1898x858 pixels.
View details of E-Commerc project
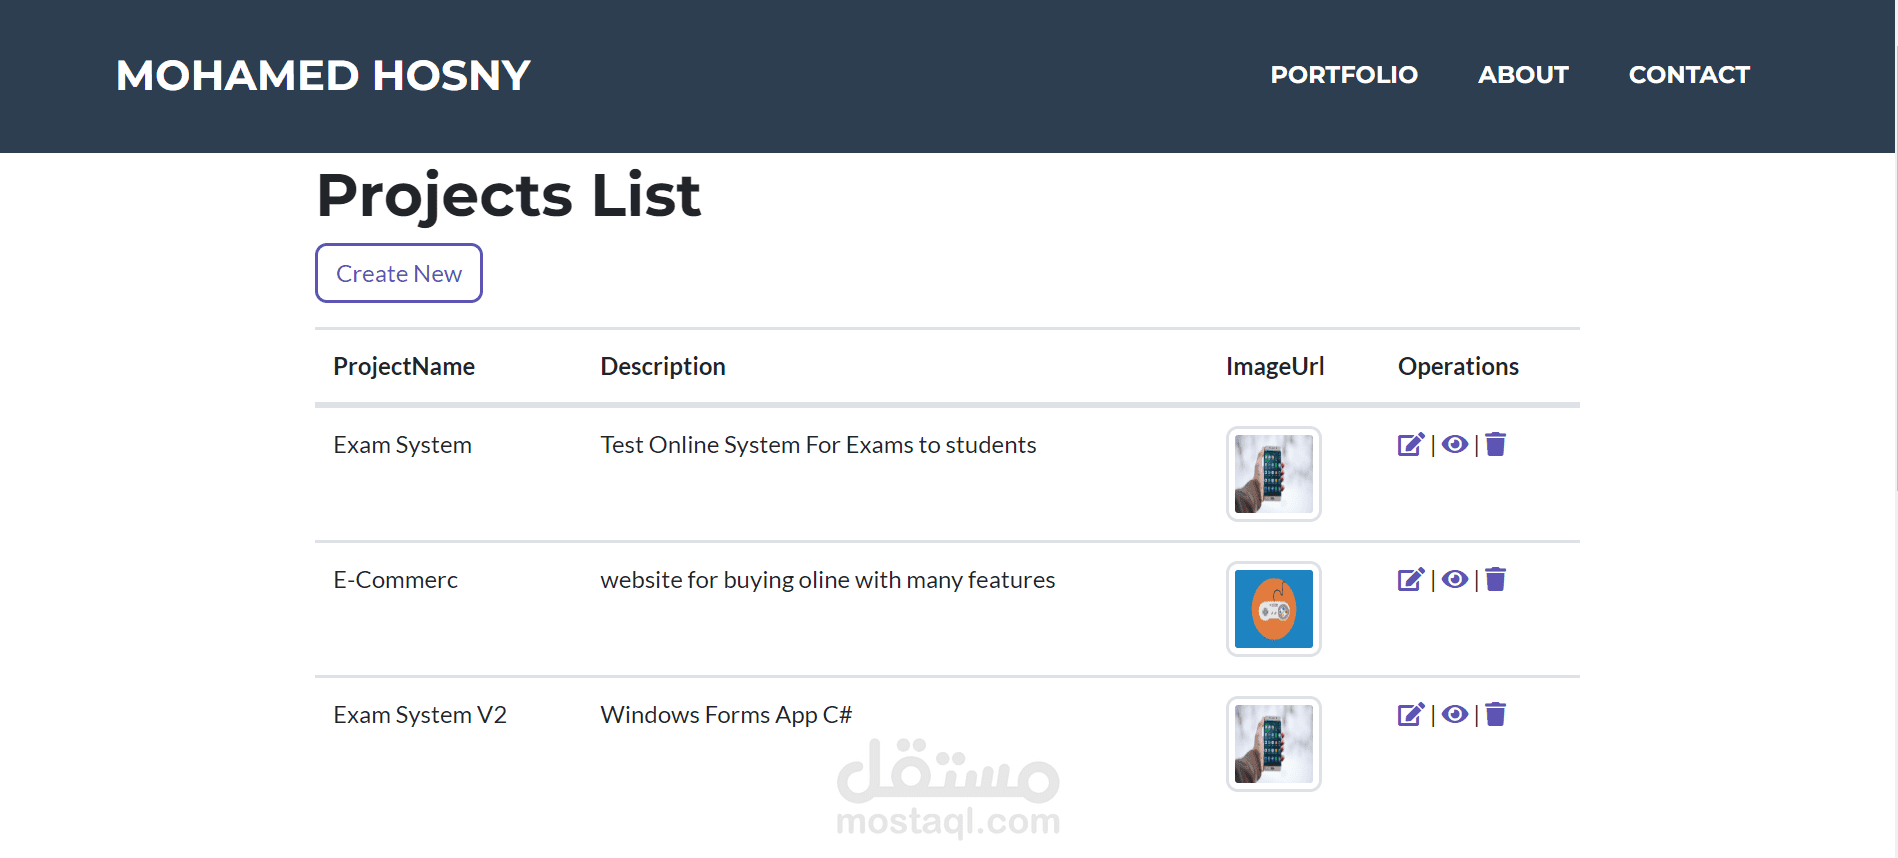pos(1455,580)
